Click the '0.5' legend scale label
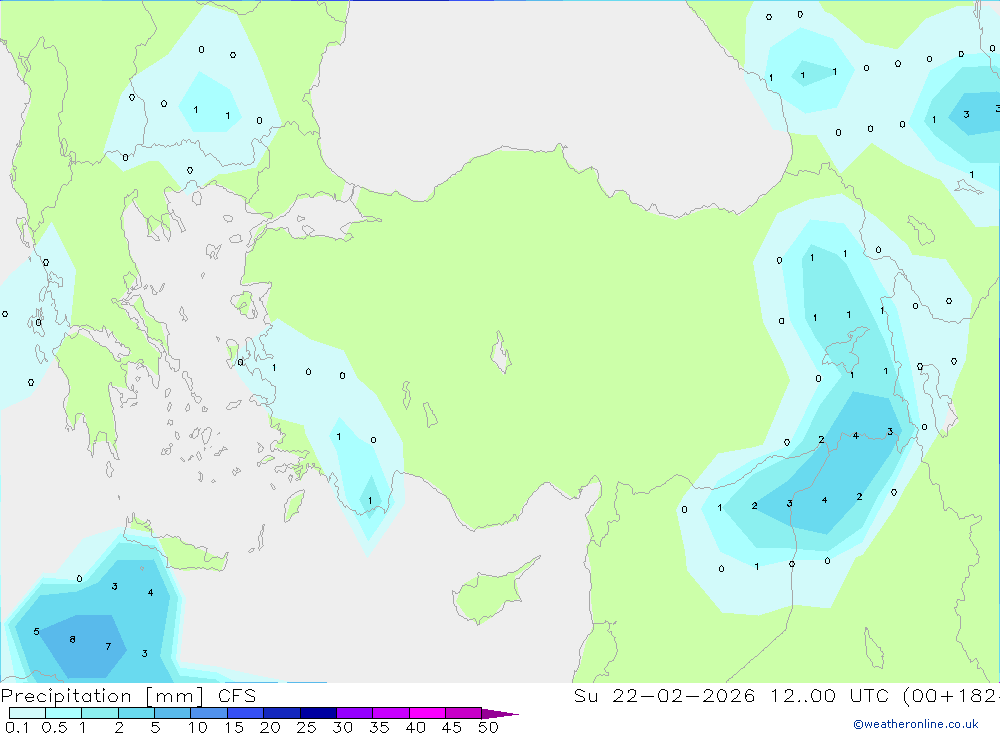The width and height of the screenshot is (1000, 733). pos(54,727)
